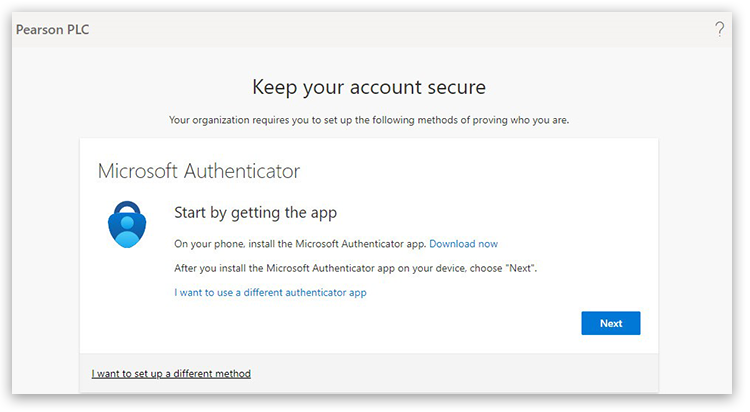Click the gray footer strip beside the method link
Viewport: 750px width, 412px height.
click(450, 374)
